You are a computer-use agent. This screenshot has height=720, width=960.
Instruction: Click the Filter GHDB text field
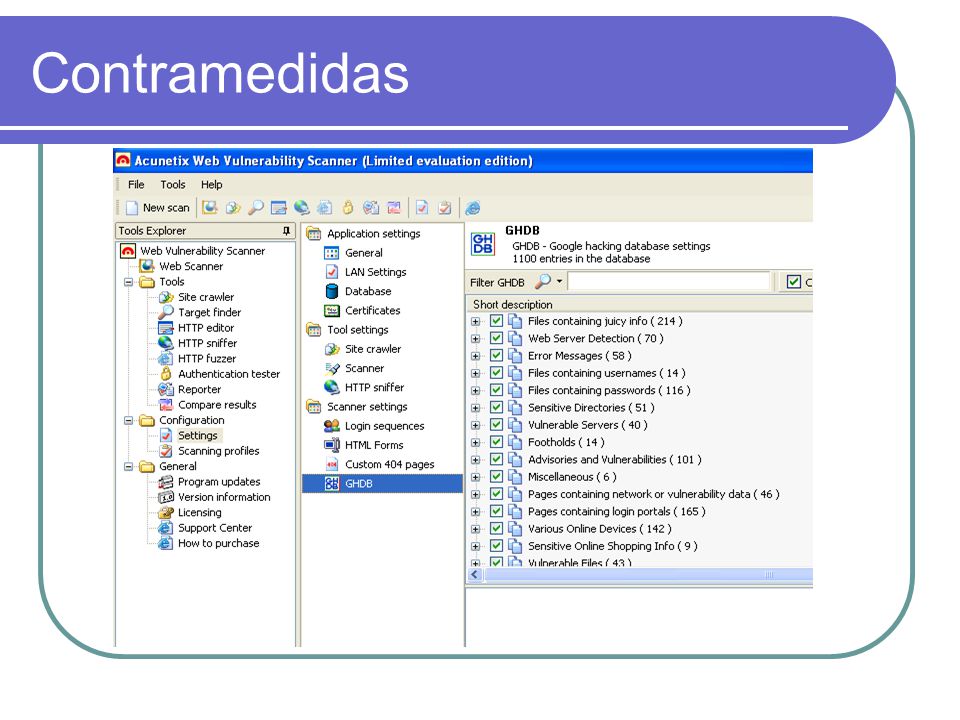pyautogui.click(x=669, y=282)
